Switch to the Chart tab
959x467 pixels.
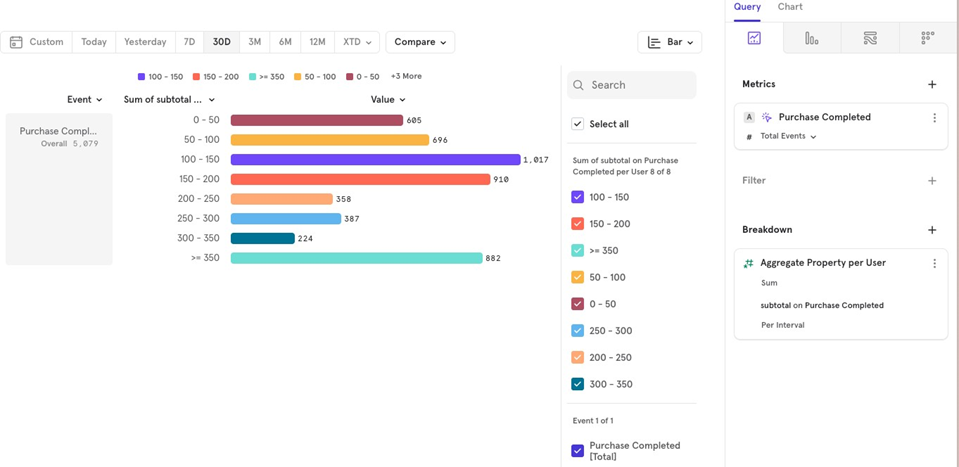[x=790, y=7]
